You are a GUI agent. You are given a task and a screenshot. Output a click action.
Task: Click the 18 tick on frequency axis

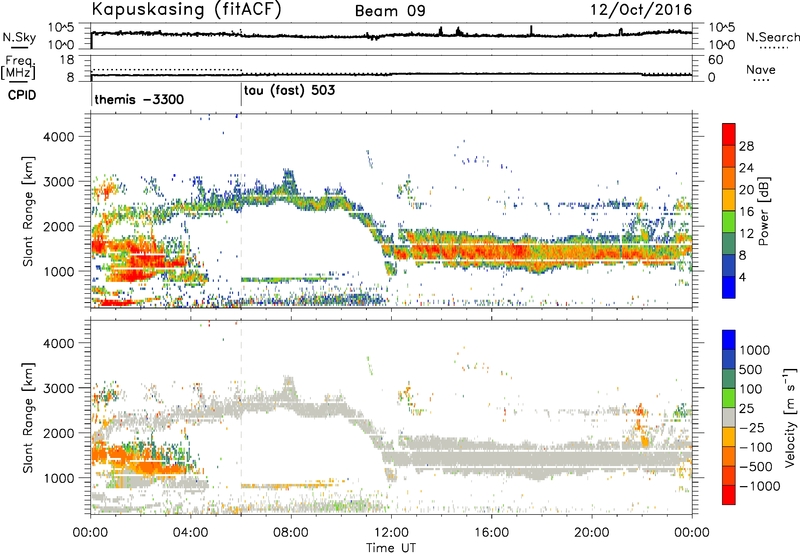pyautogui.click(x=67, y=60)
